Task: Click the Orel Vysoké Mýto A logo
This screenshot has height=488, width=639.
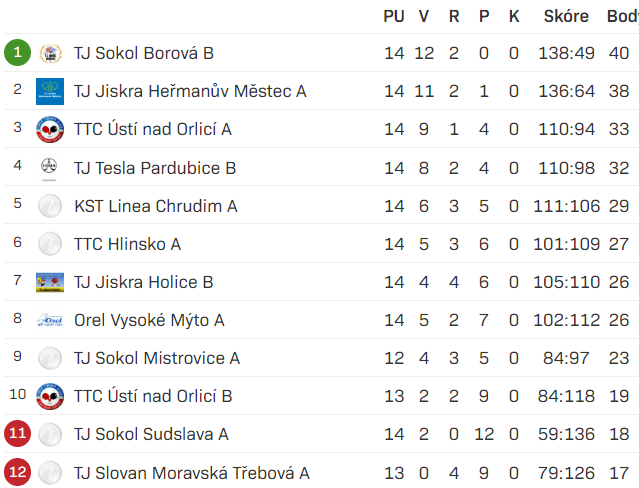Action: [50, 320]
